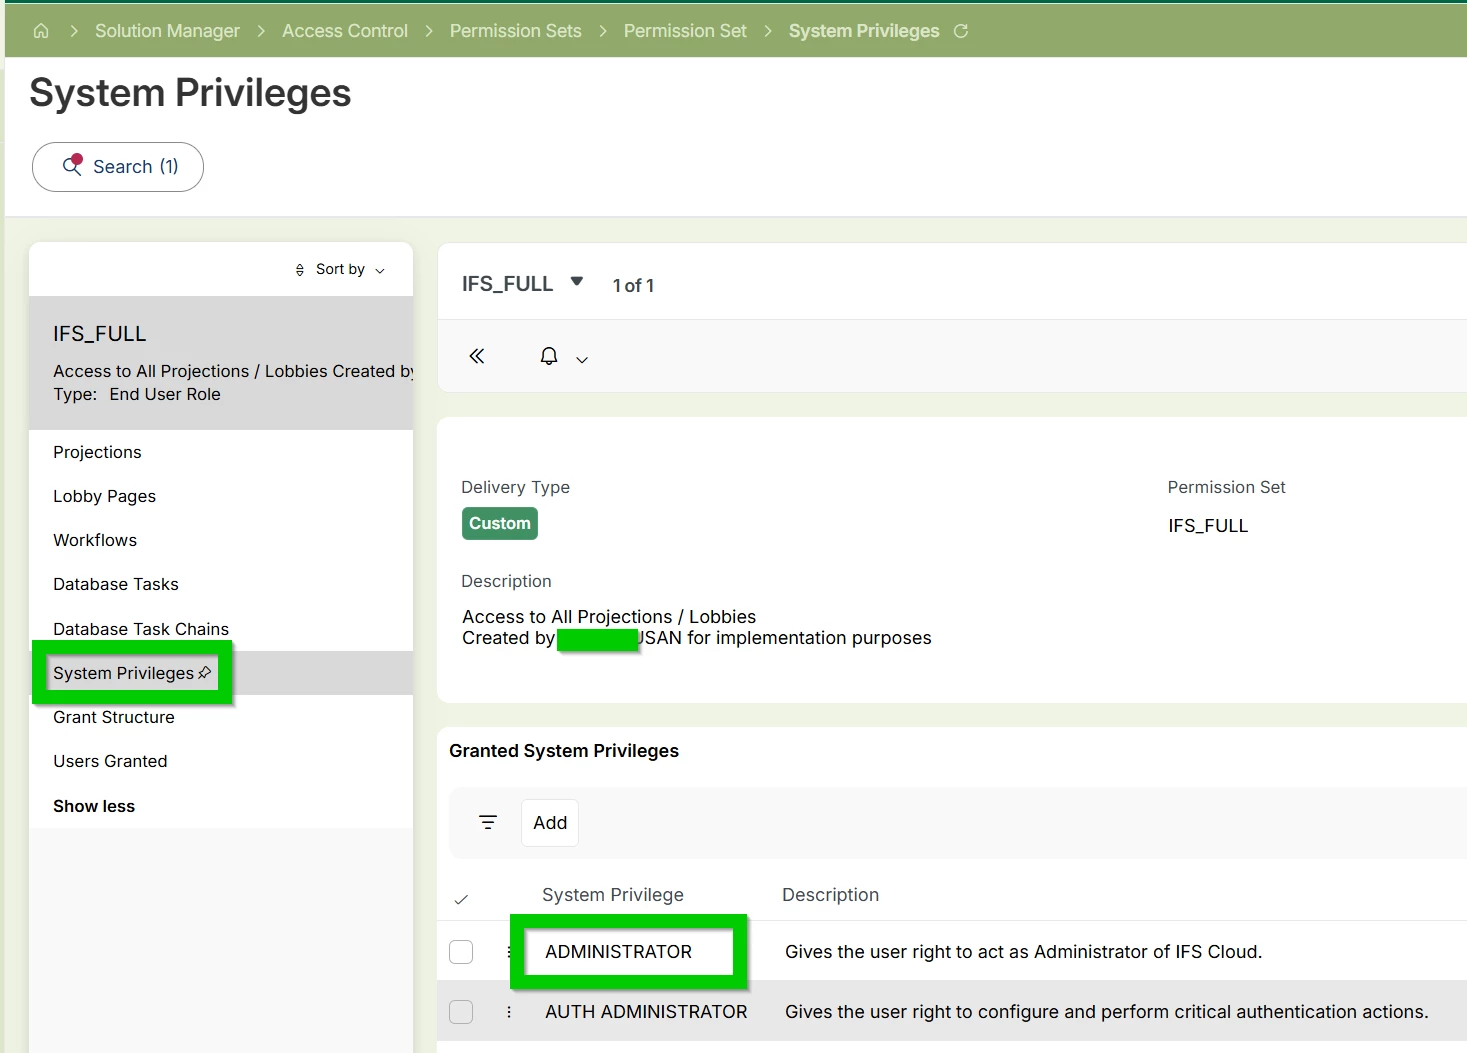Go to Solution Manager breadcrumb
The image size is (1467, 1053).
pyautogui.click(x=167, y=31)
